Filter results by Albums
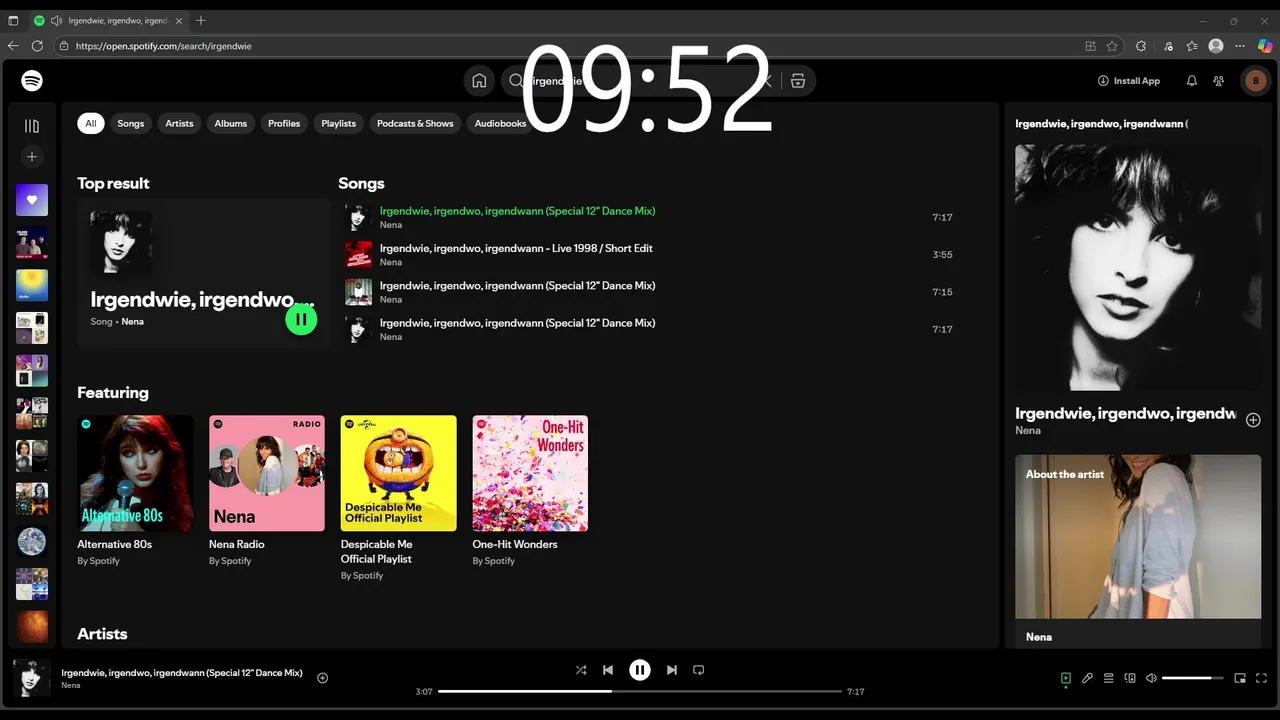 [x=230, y=124]
